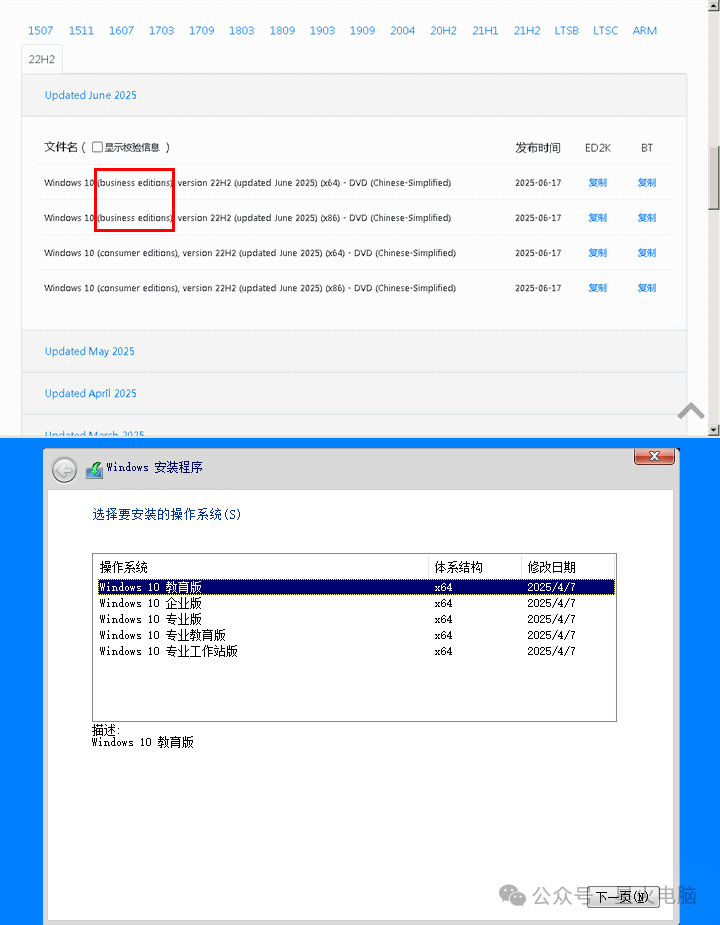The image size is (720, 925).
Task: Close the Windows Setup dialog
Action: [x=654, y=456]
